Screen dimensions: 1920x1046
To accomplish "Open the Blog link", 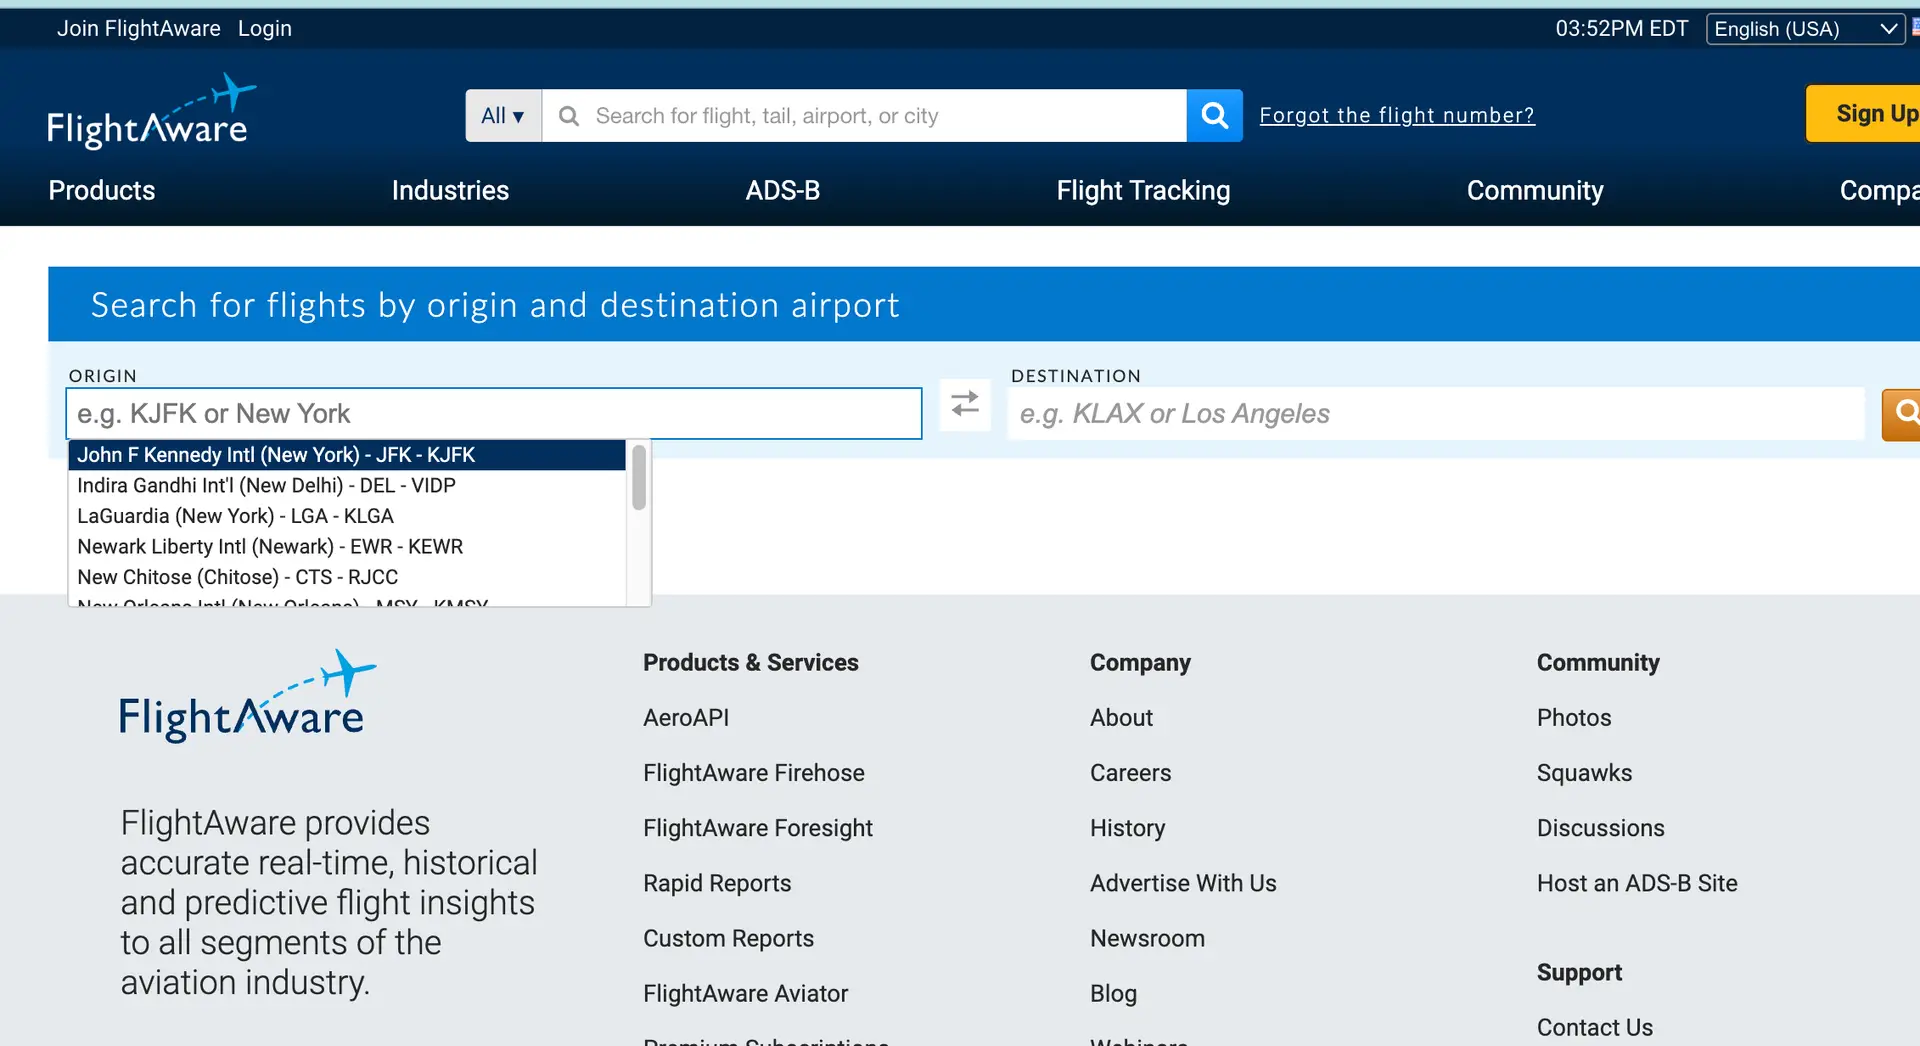I will pos(1113,993).
